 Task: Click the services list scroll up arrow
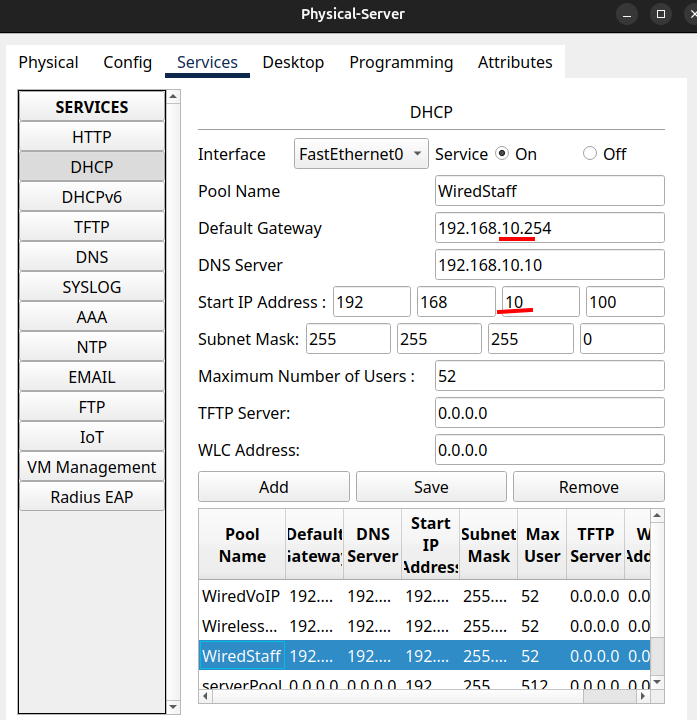point(173,96)
